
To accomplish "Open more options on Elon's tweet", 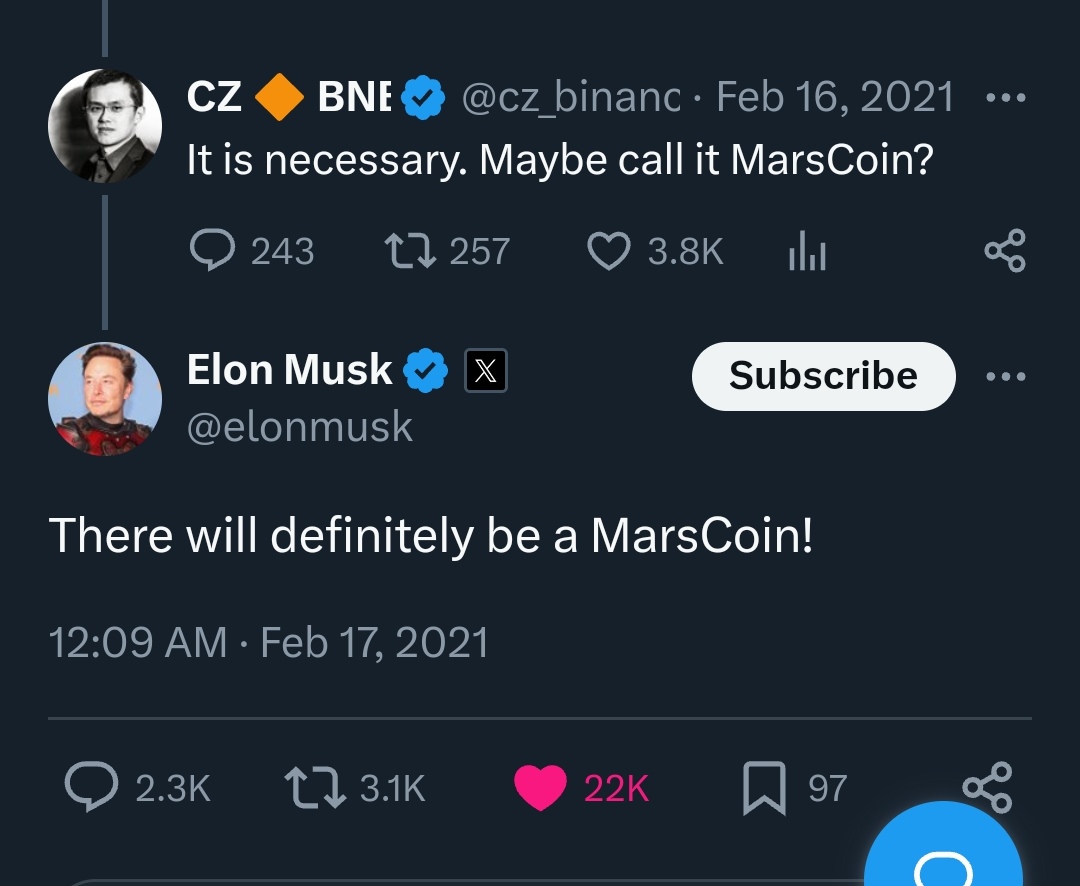I will click(x=1005, y=377).
